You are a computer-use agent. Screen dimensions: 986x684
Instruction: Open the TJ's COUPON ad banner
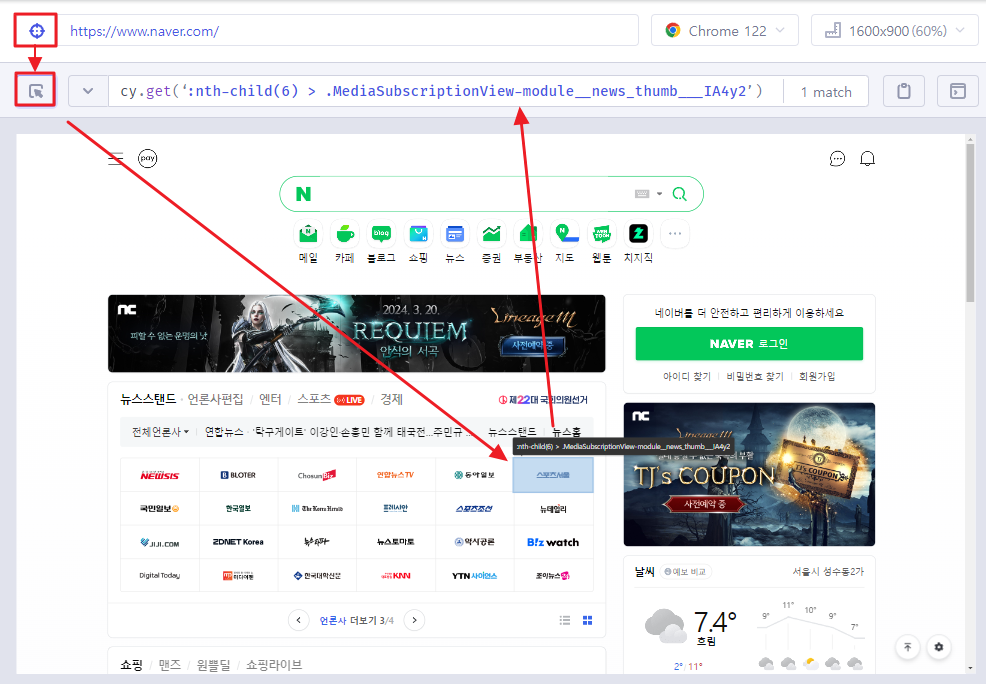749,474
